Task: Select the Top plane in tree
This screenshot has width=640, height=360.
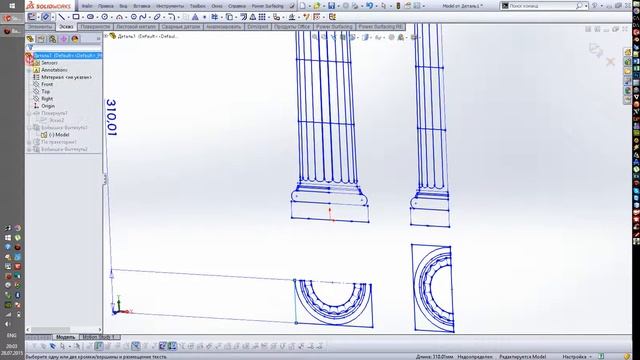Action: pos(45,91)
